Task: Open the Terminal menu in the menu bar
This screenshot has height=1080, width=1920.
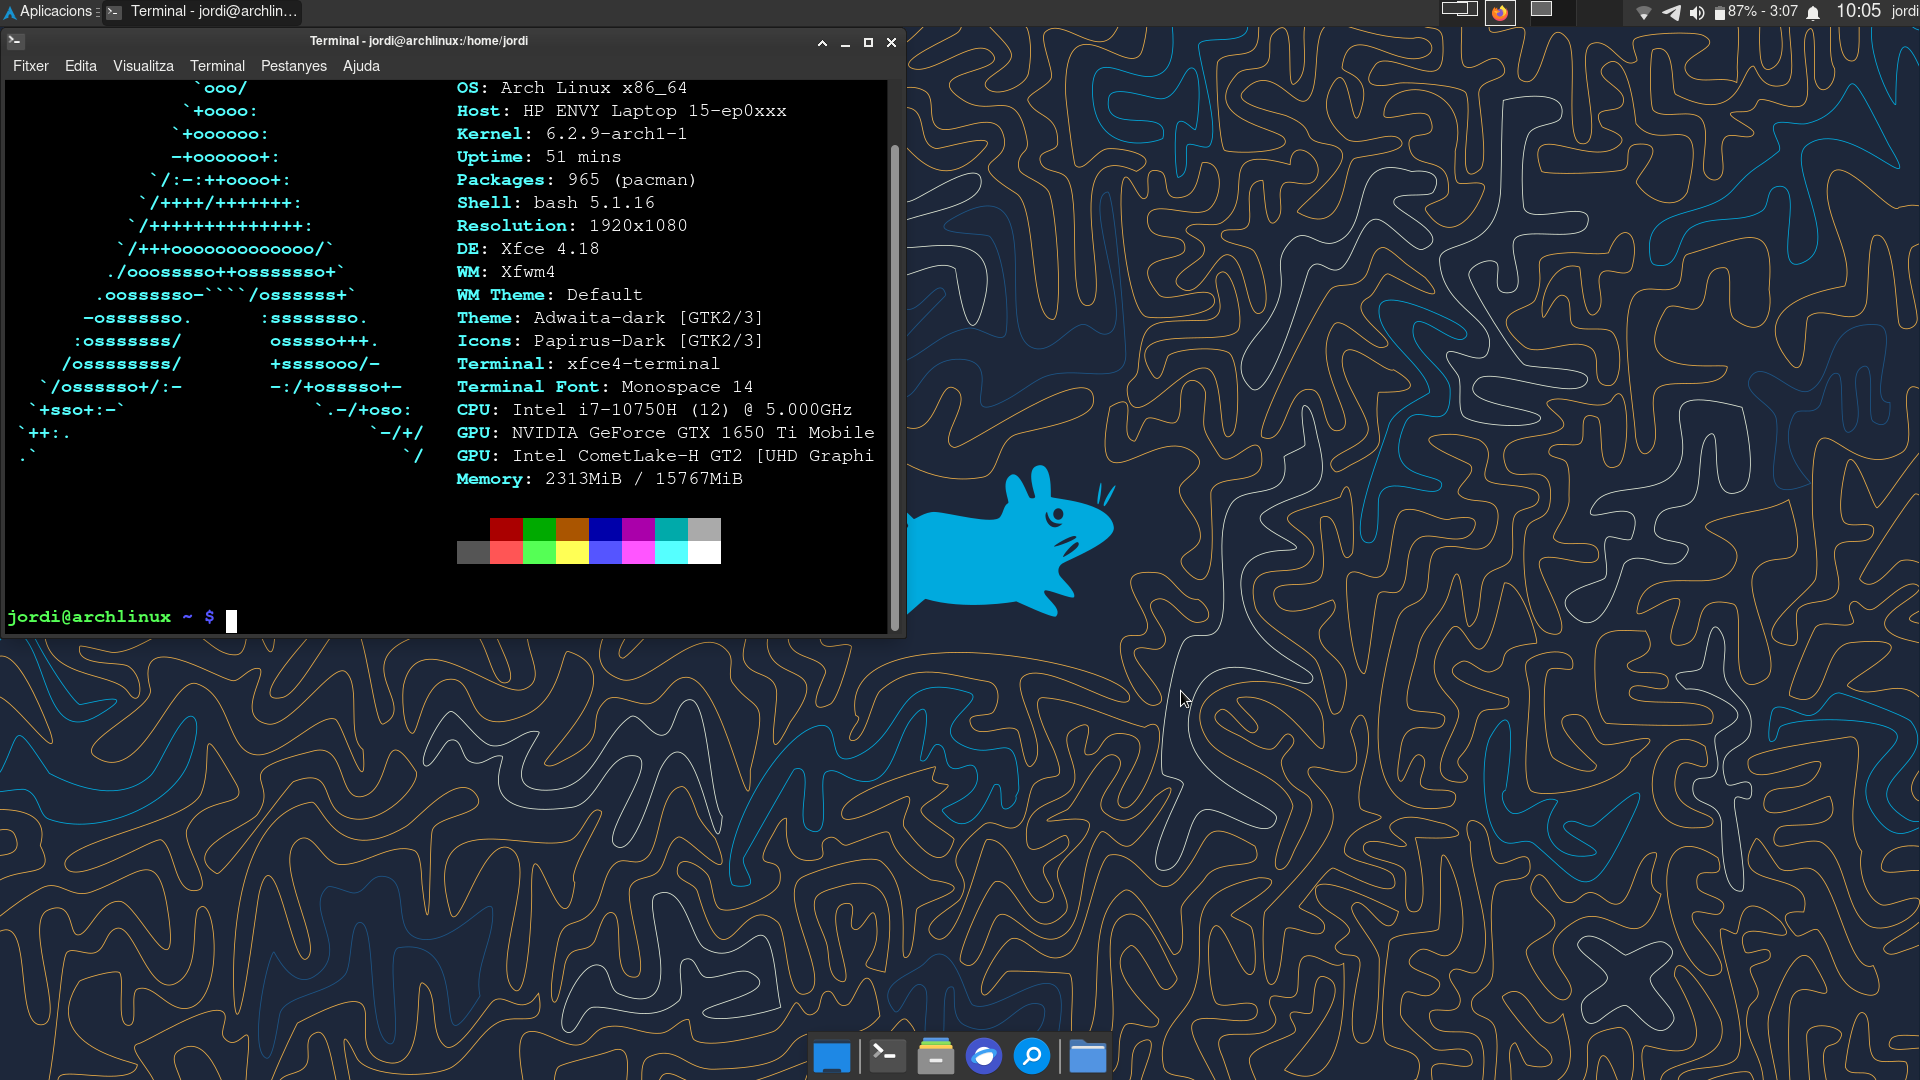Action: [217, 66]
